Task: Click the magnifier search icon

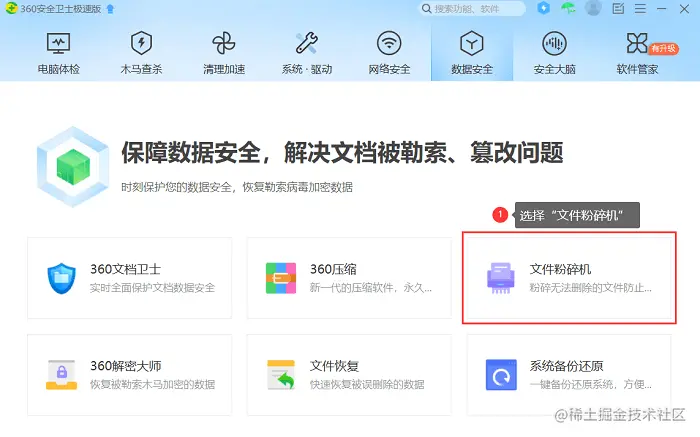Action: tap(426, 8)
